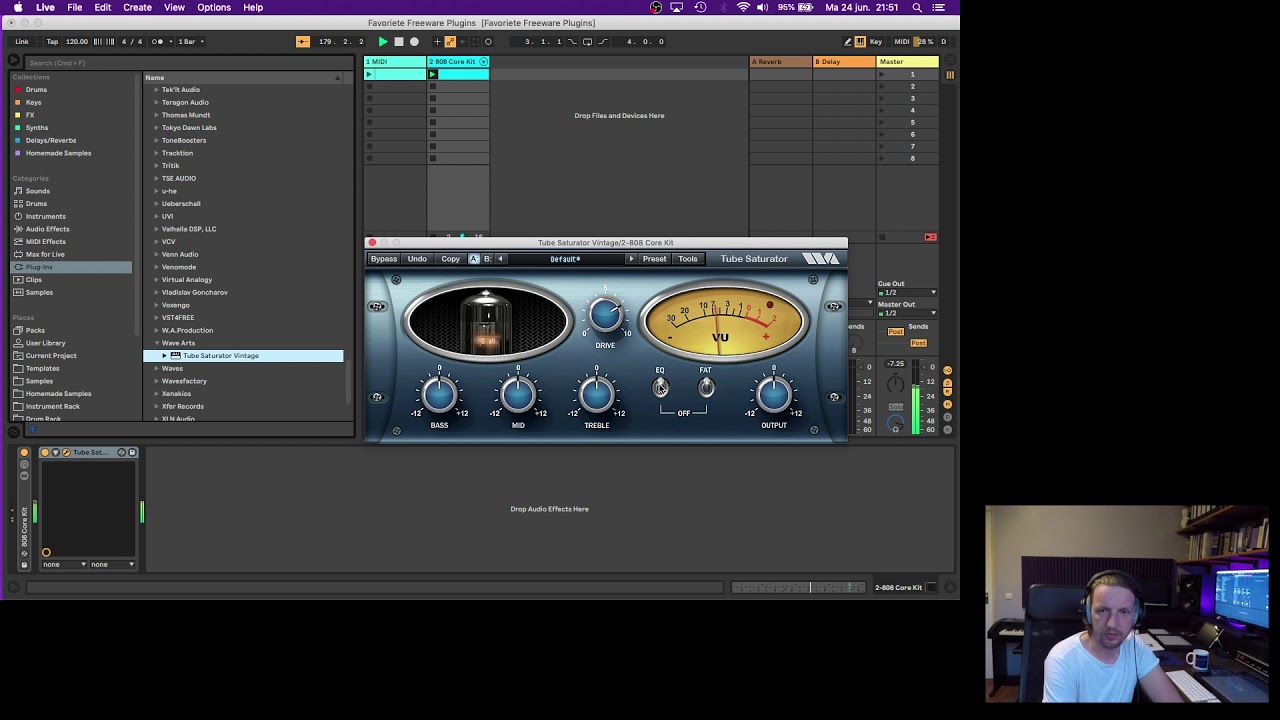Expand the Valhalla DSP, LLC folder
The width and height of the screenshot is (1280, 720).
[x=157, y=229]
